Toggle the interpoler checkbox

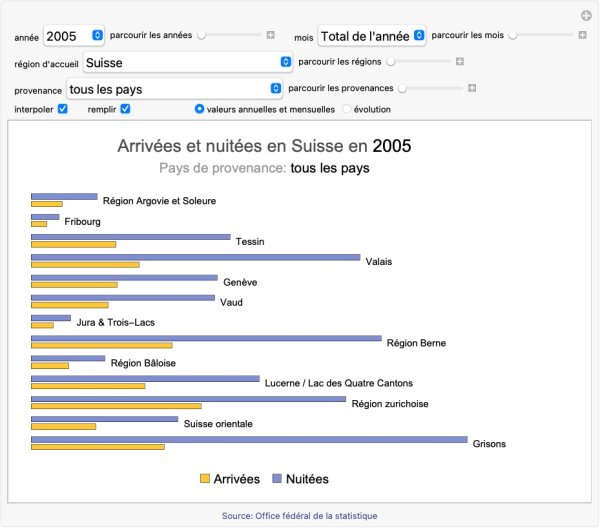62,109
